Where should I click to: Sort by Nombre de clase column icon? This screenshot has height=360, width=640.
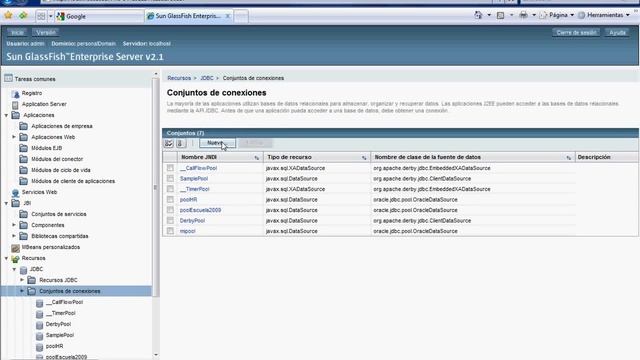569,158
